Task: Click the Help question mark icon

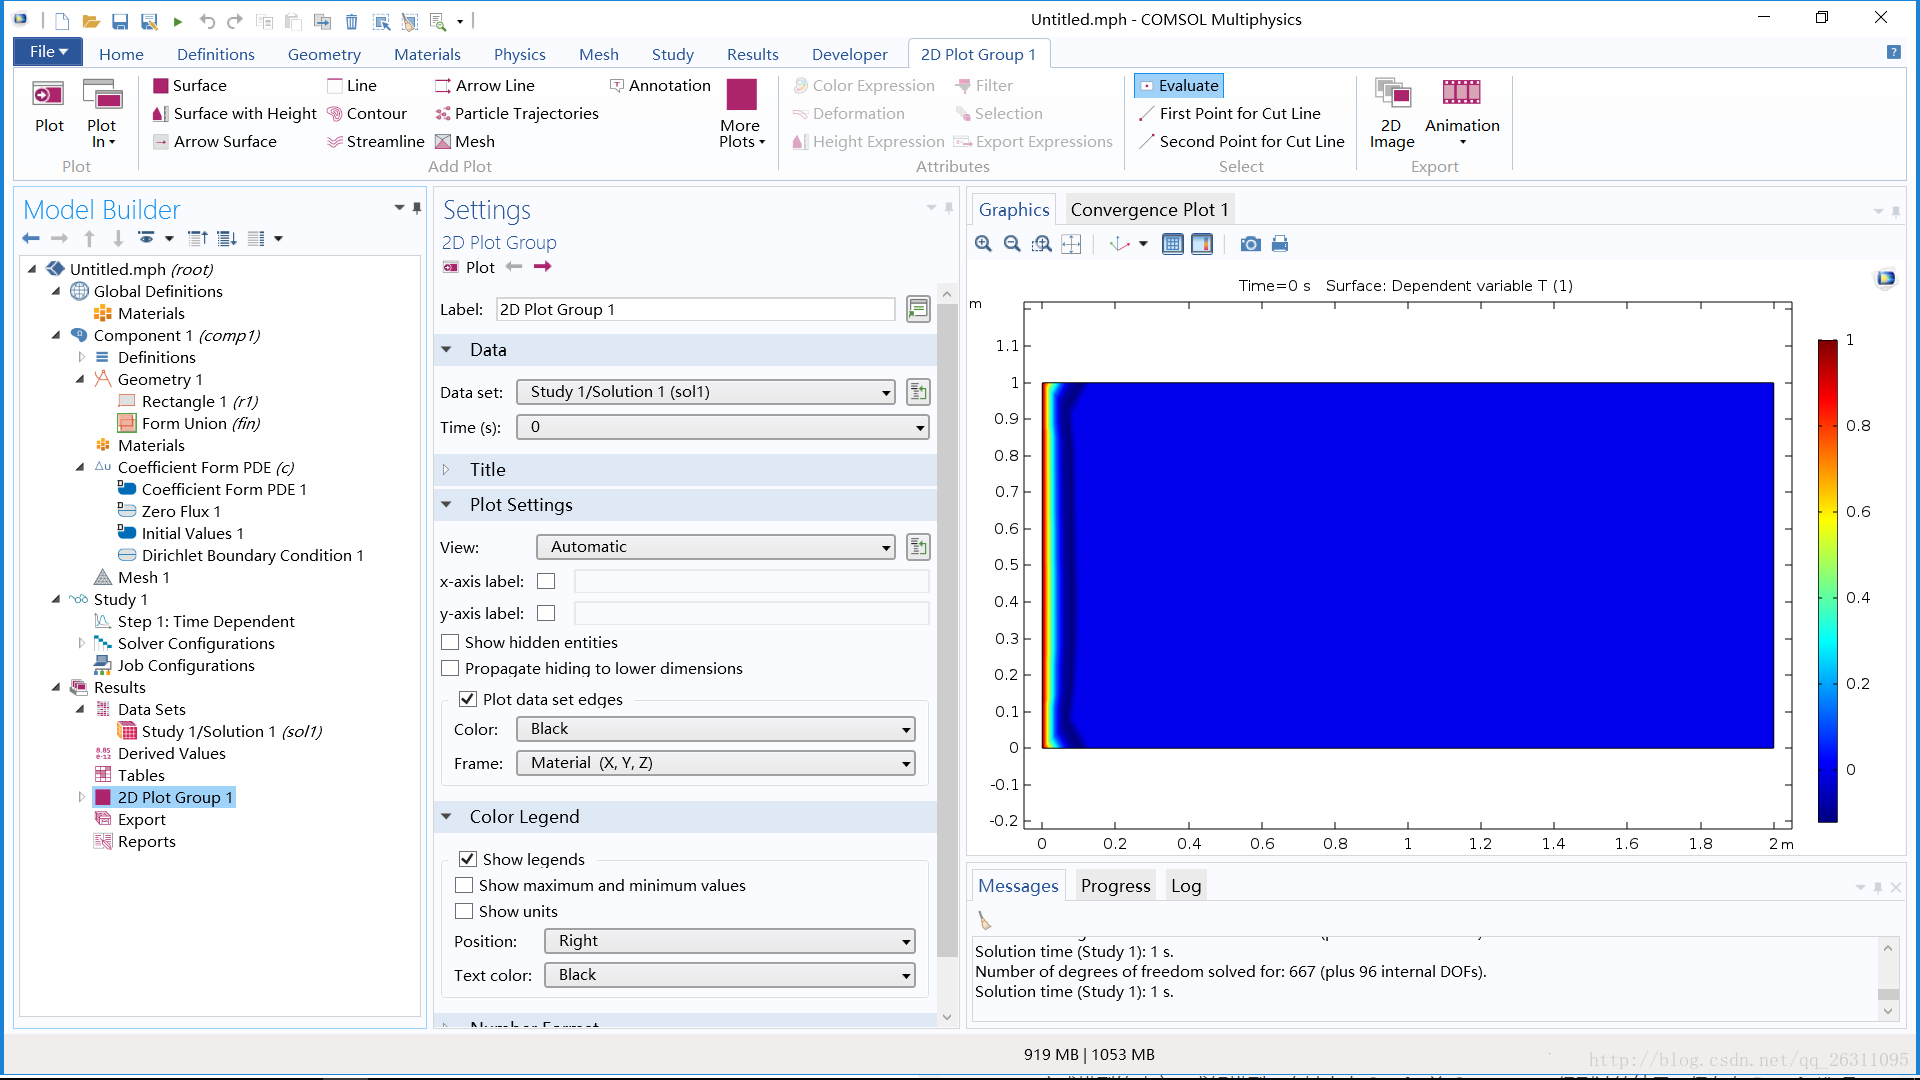Action: (1893, 52)
